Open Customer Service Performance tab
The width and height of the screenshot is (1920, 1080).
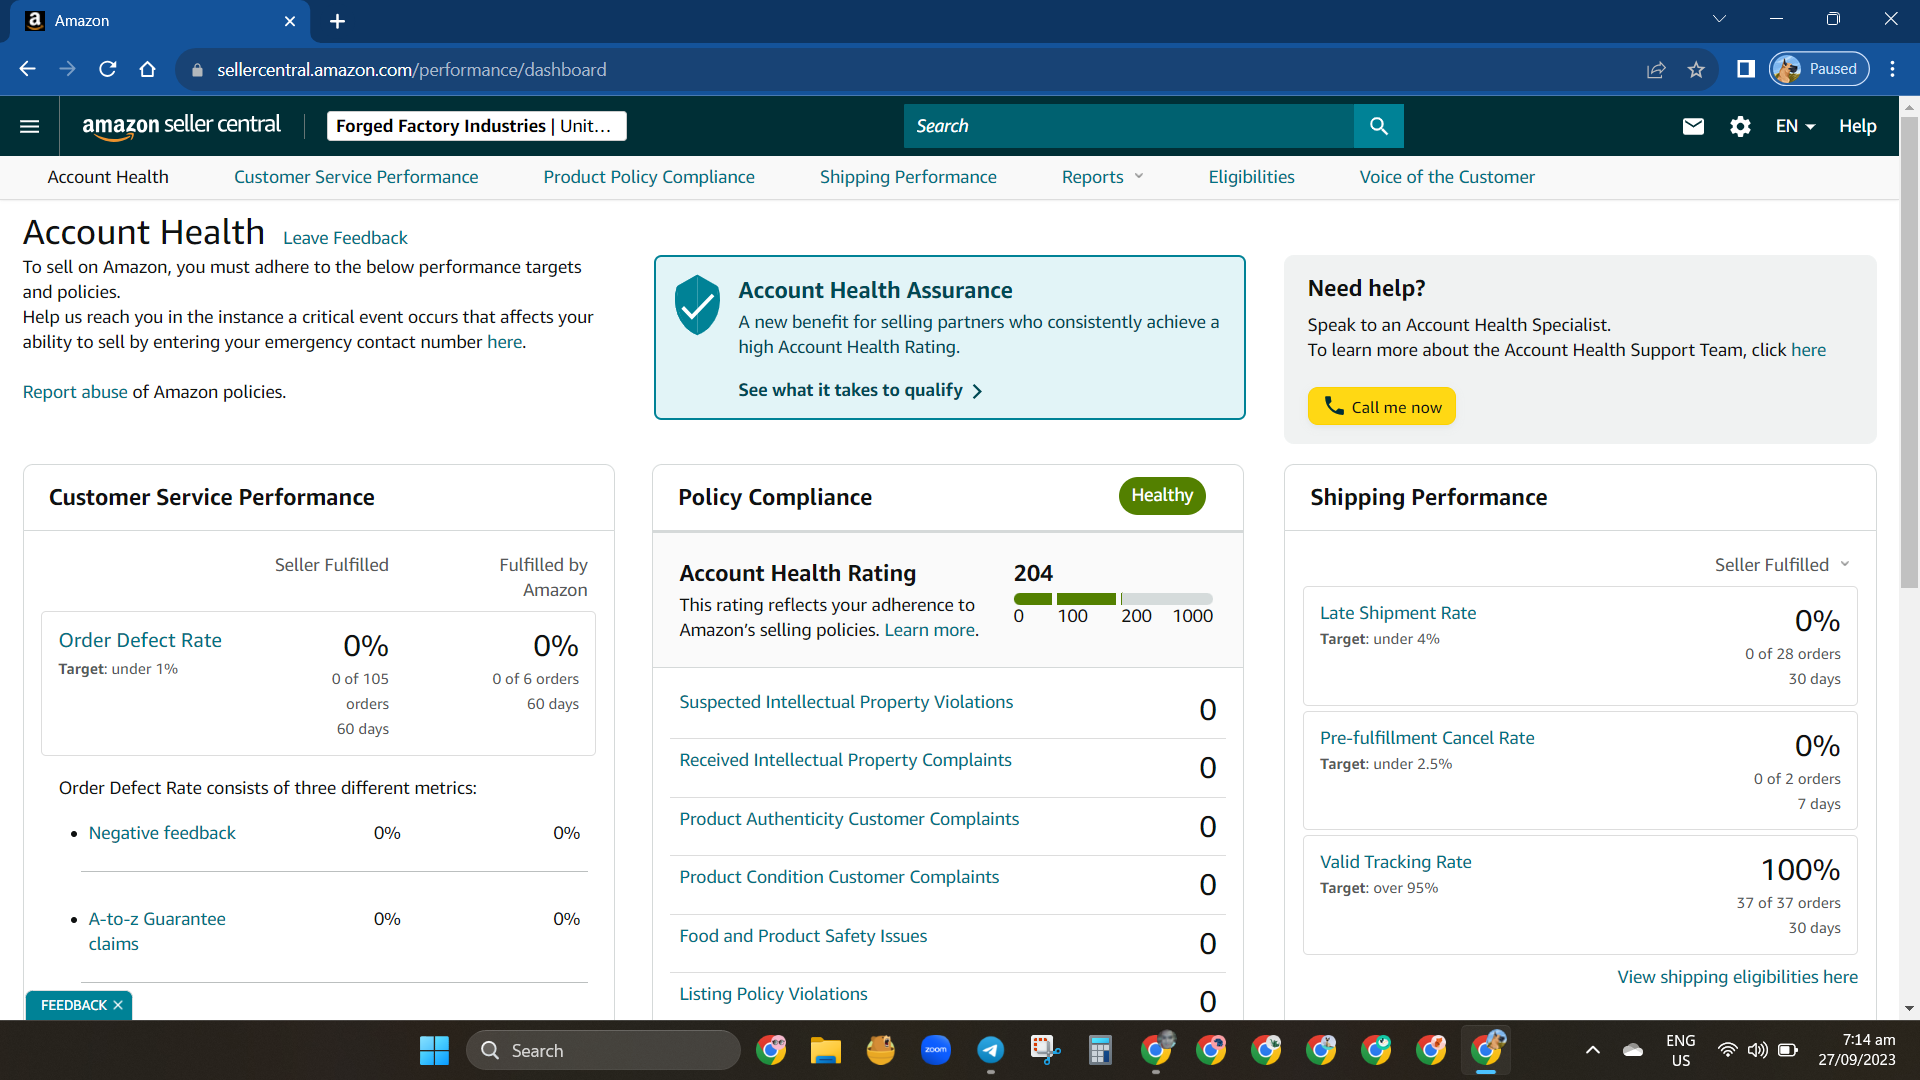[x=356, y=177]
